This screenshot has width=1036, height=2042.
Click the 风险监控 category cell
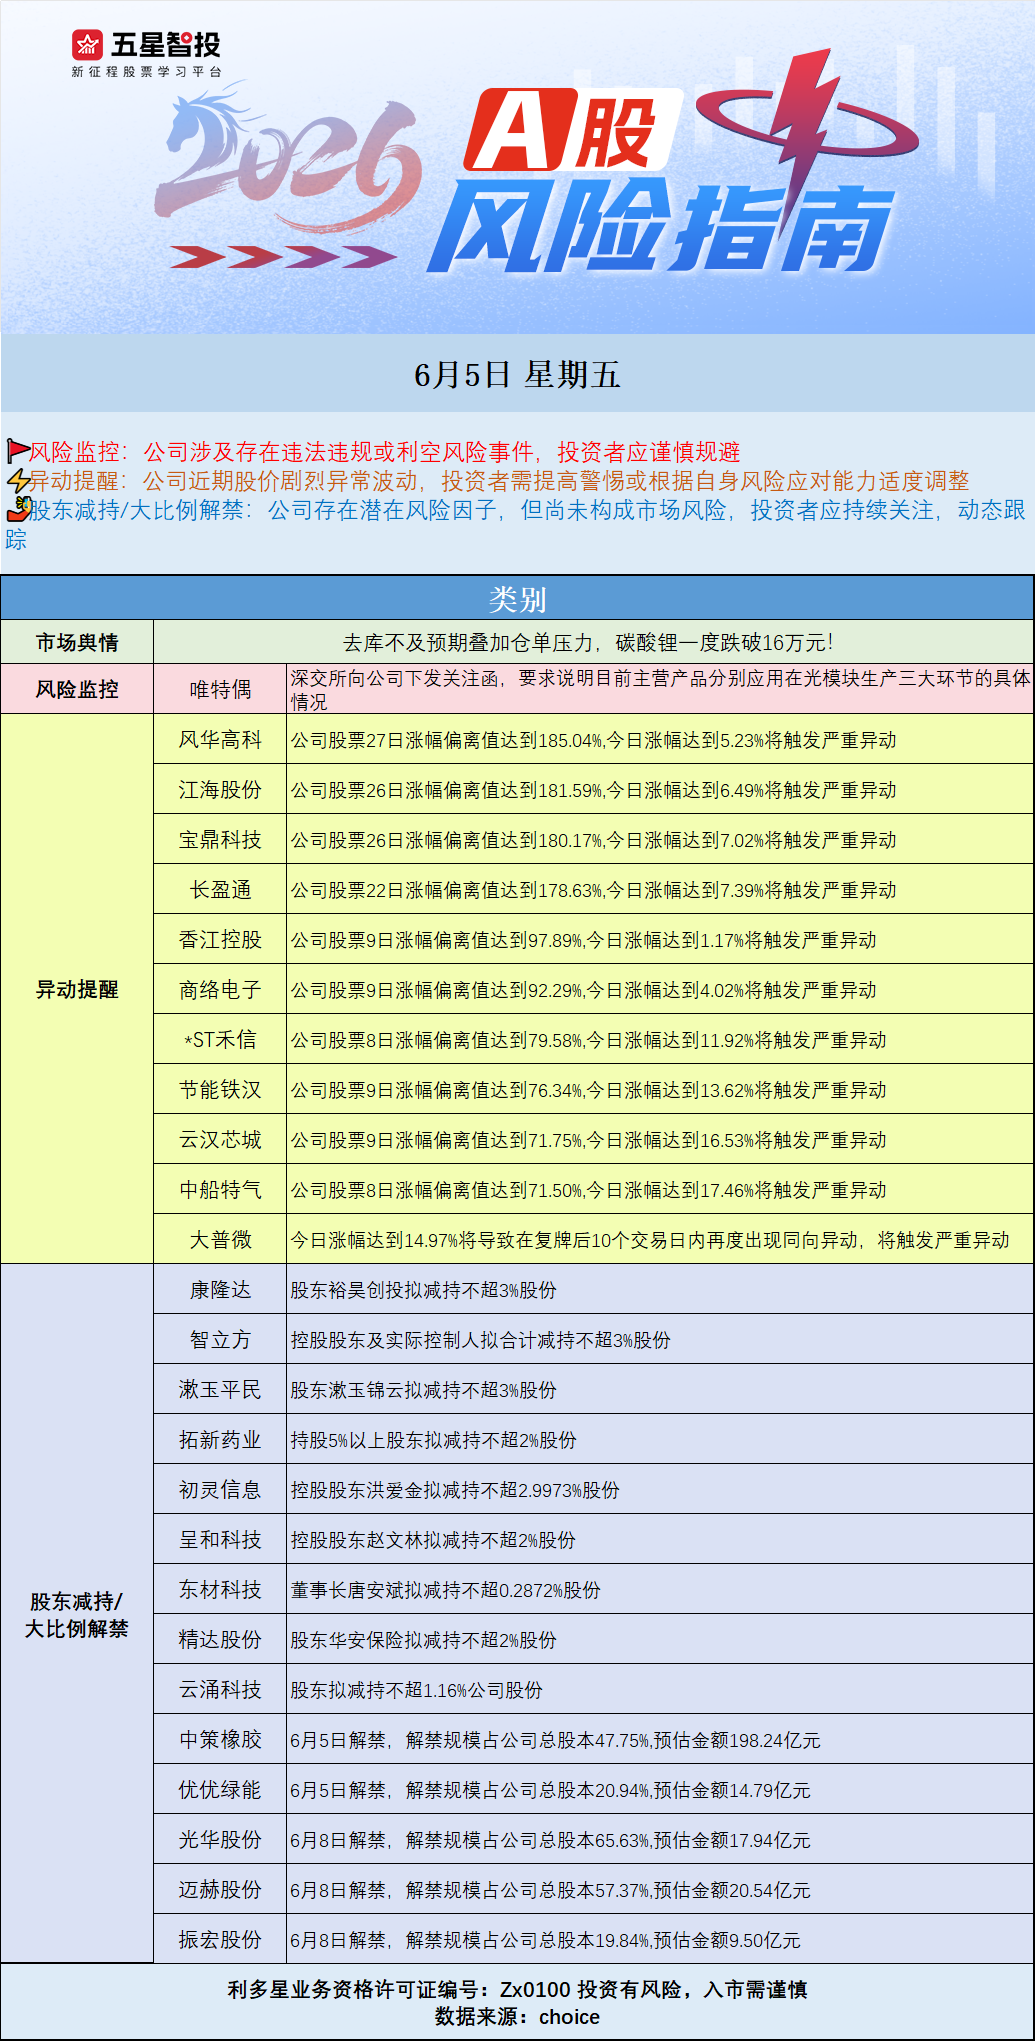(x=77, y=689)
